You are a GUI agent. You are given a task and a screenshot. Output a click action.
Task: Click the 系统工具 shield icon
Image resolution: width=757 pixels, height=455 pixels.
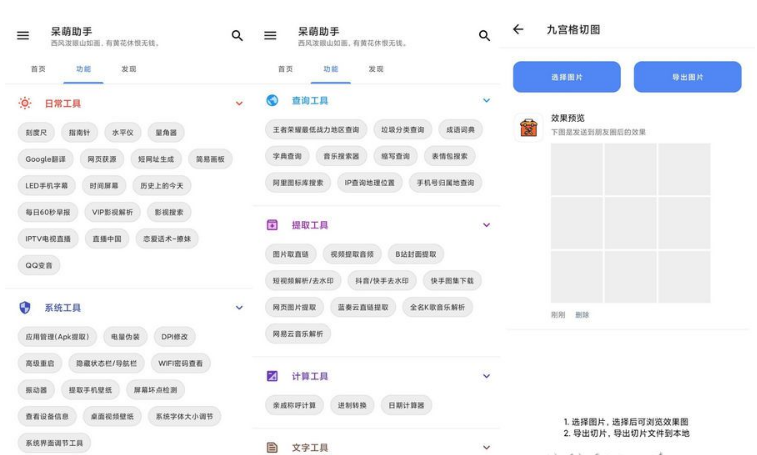tap(25, 308)
